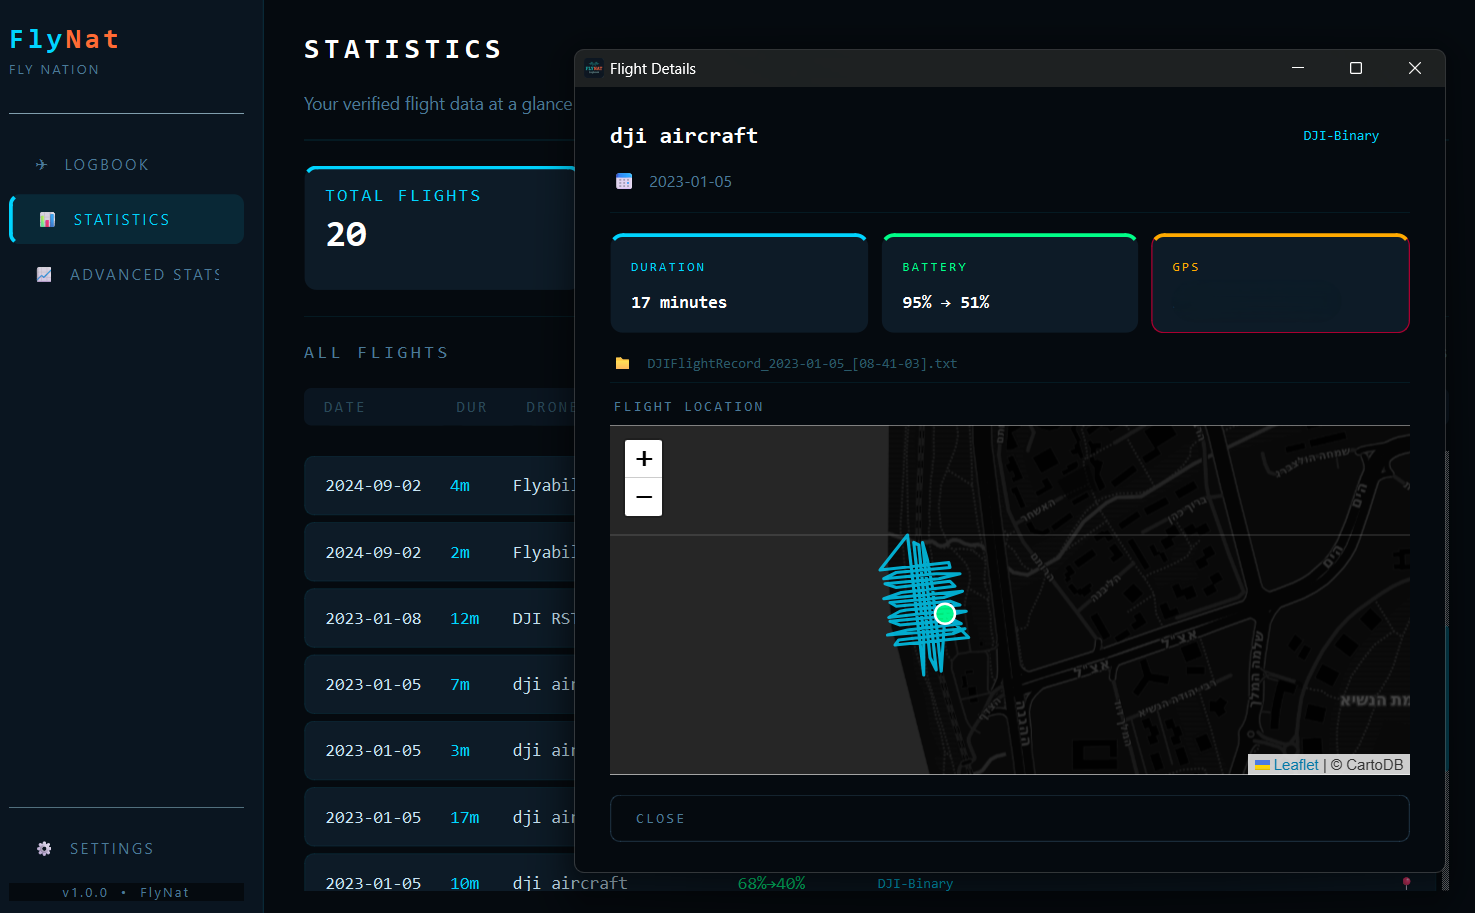Select the 2023-01-05 3m flight row
This screenshot has width=1475, height=913.
coord(440,751)
